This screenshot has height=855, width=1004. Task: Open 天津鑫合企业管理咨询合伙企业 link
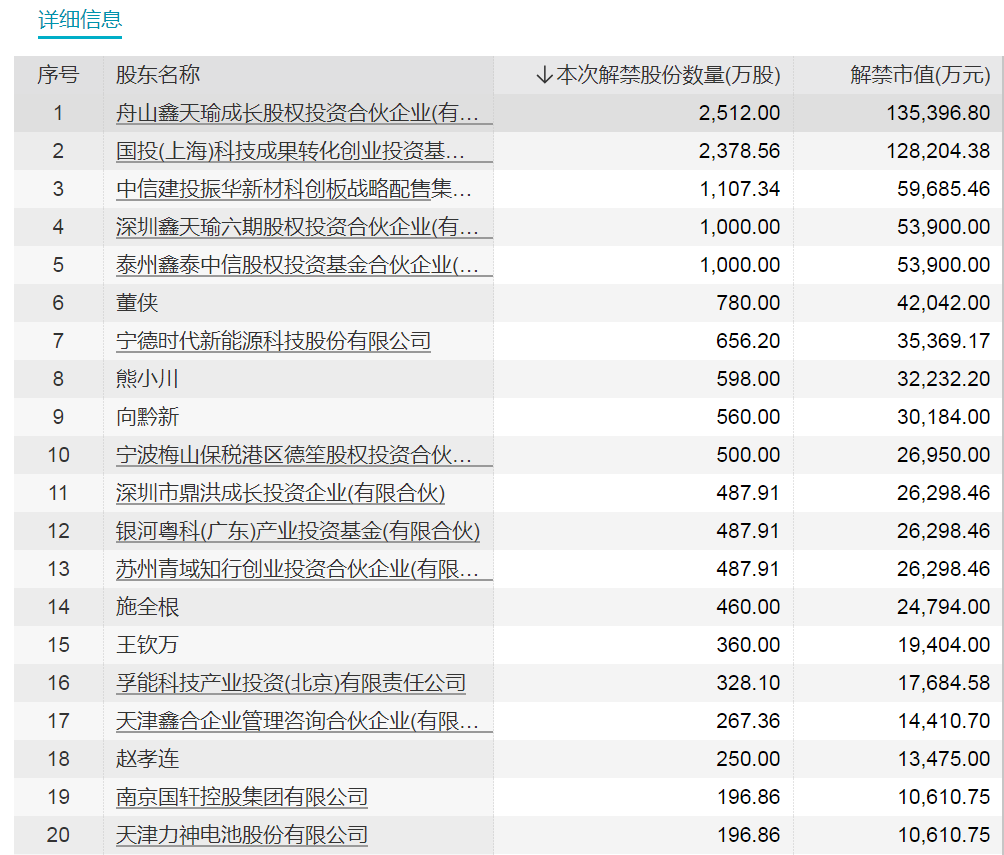[297, 721]
